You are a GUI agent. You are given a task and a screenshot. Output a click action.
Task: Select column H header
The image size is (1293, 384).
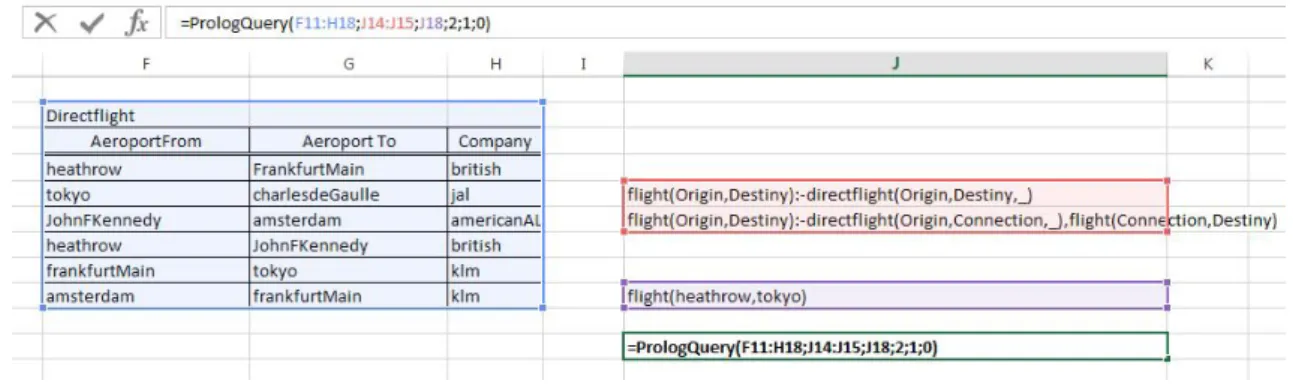pos(495,63)
